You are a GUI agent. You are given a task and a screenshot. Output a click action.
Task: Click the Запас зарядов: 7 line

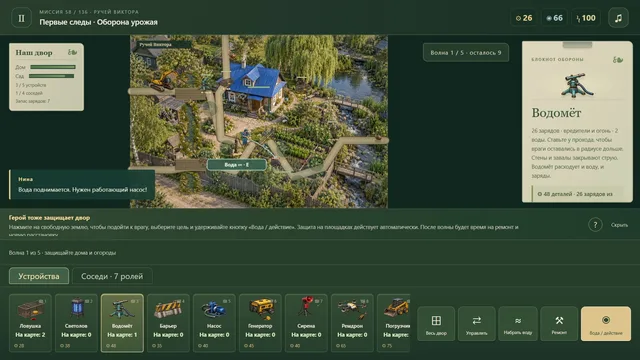(33, 101)
